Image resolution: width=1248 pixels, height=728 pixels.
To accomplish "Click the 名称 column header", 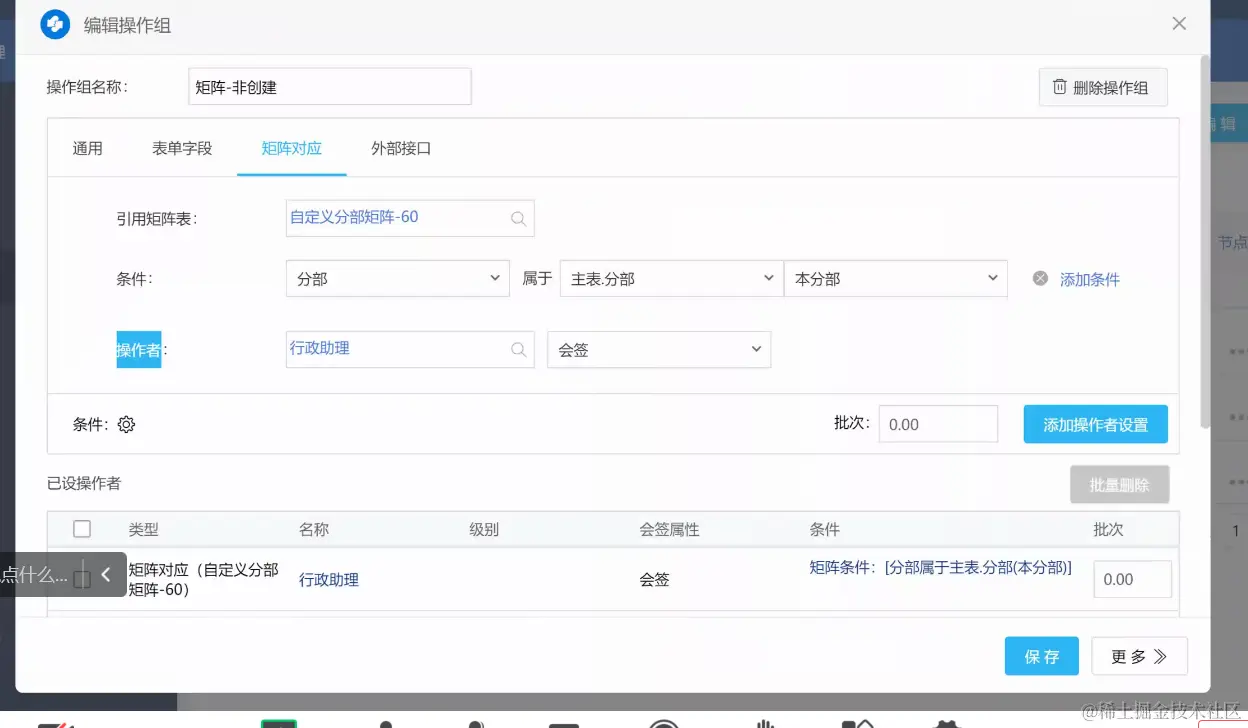I will pyautogui.click(x=314, y=530).
